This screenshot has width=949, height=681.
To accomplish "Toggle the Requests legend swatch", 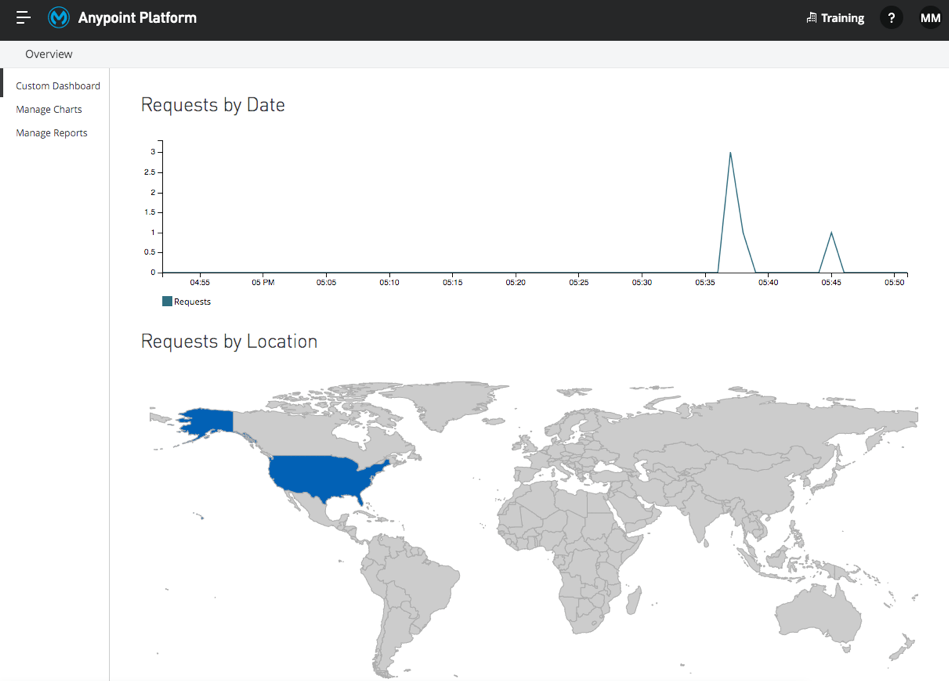I will [167, 301].
